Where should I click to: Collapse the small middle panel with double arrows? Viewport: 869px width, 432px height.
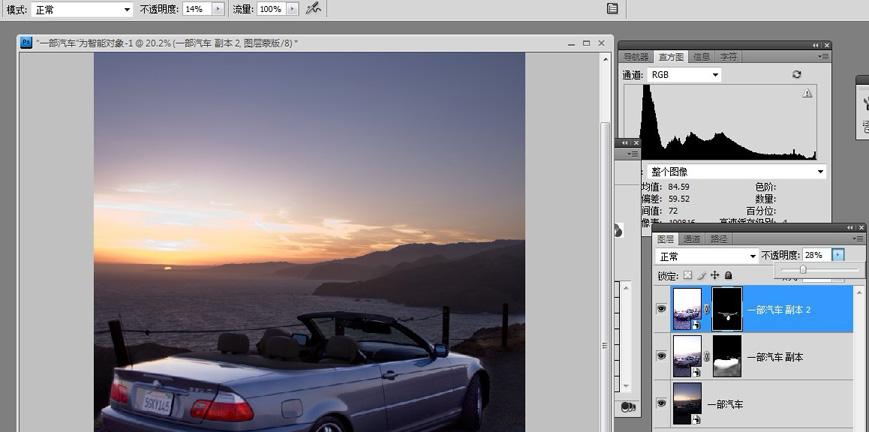[x=627, y=143]
